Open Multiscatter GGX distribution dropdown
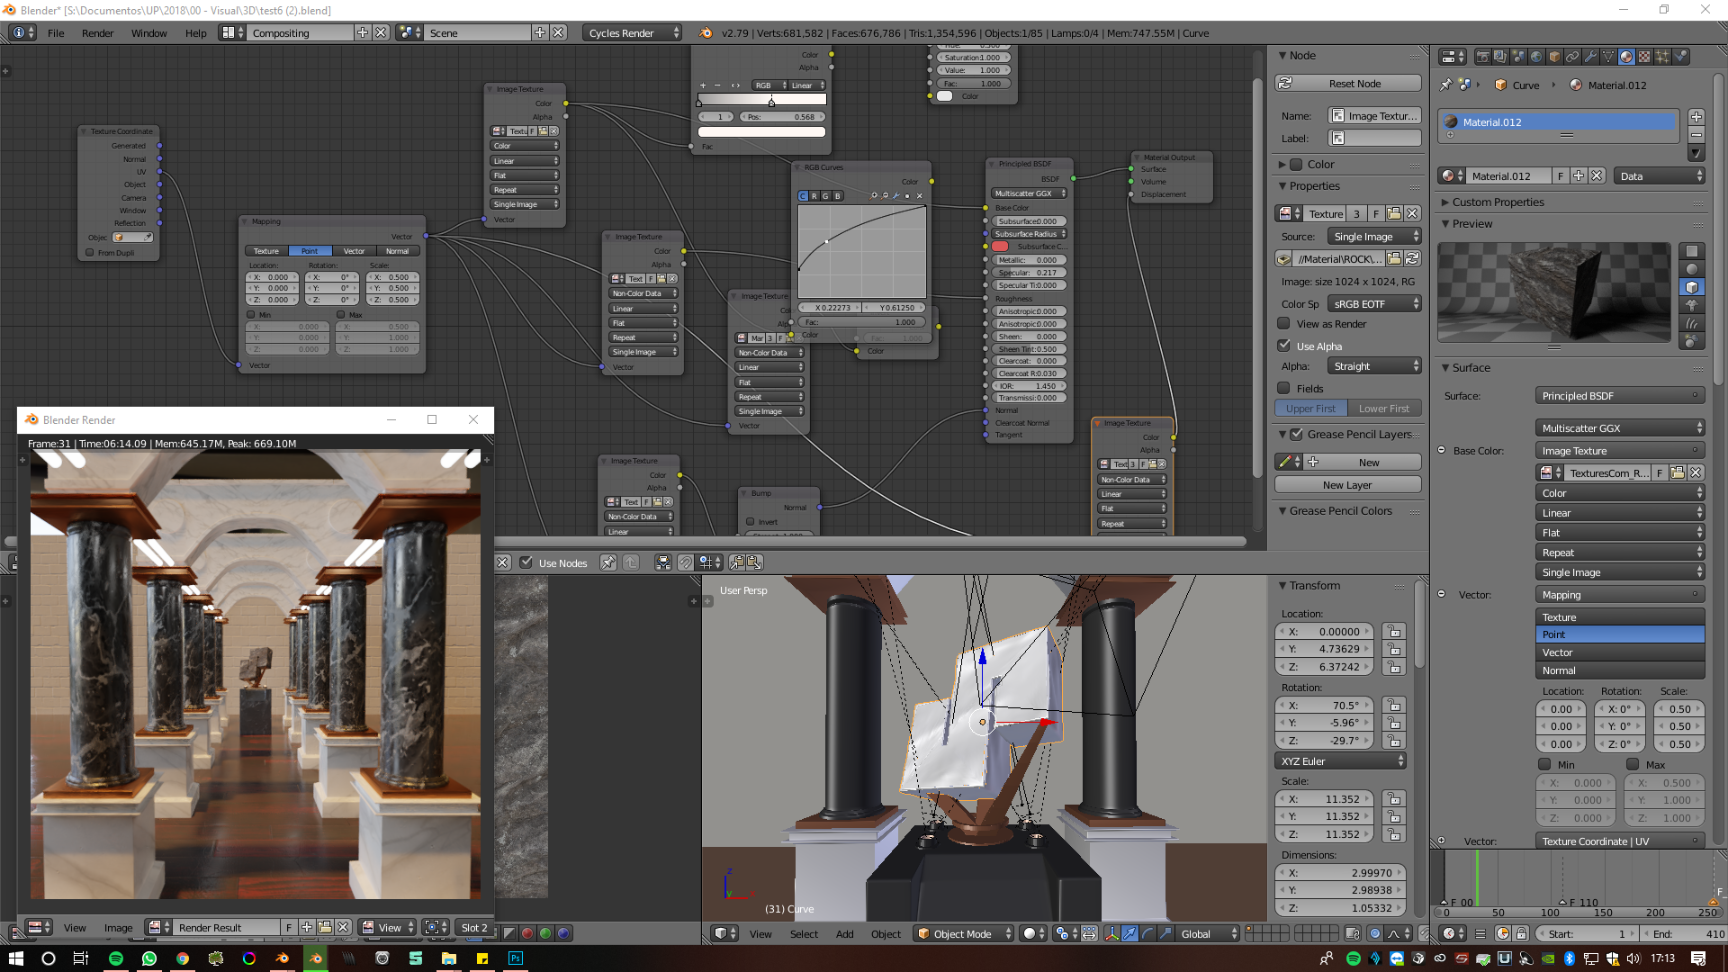Screen dimensions: 1728x972 [1620, 428]
